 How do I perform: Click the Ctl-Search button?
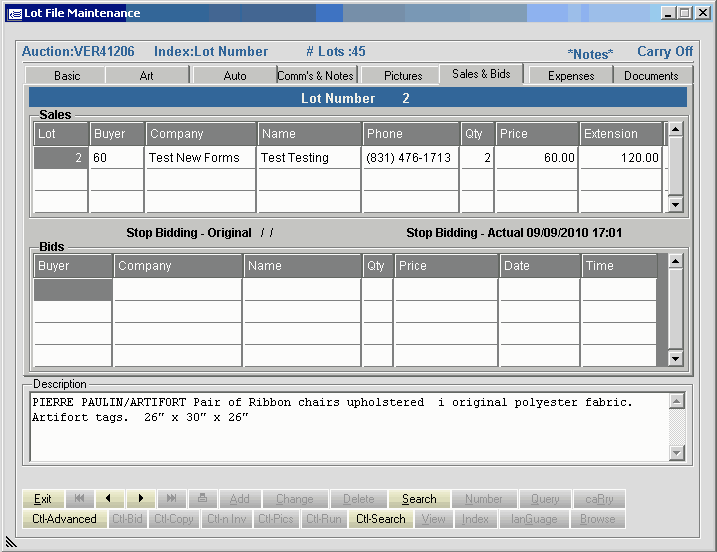(380, 519)
